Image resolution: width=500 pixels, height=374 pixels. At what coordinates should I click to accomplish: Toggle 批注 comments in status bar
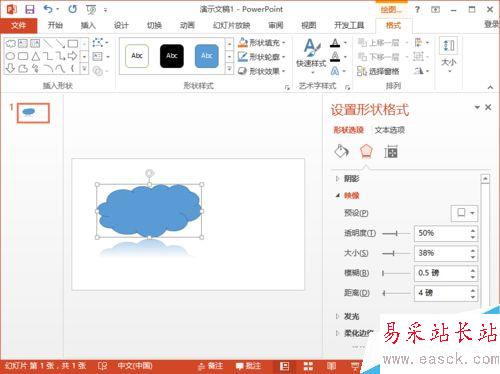point(249,366)
